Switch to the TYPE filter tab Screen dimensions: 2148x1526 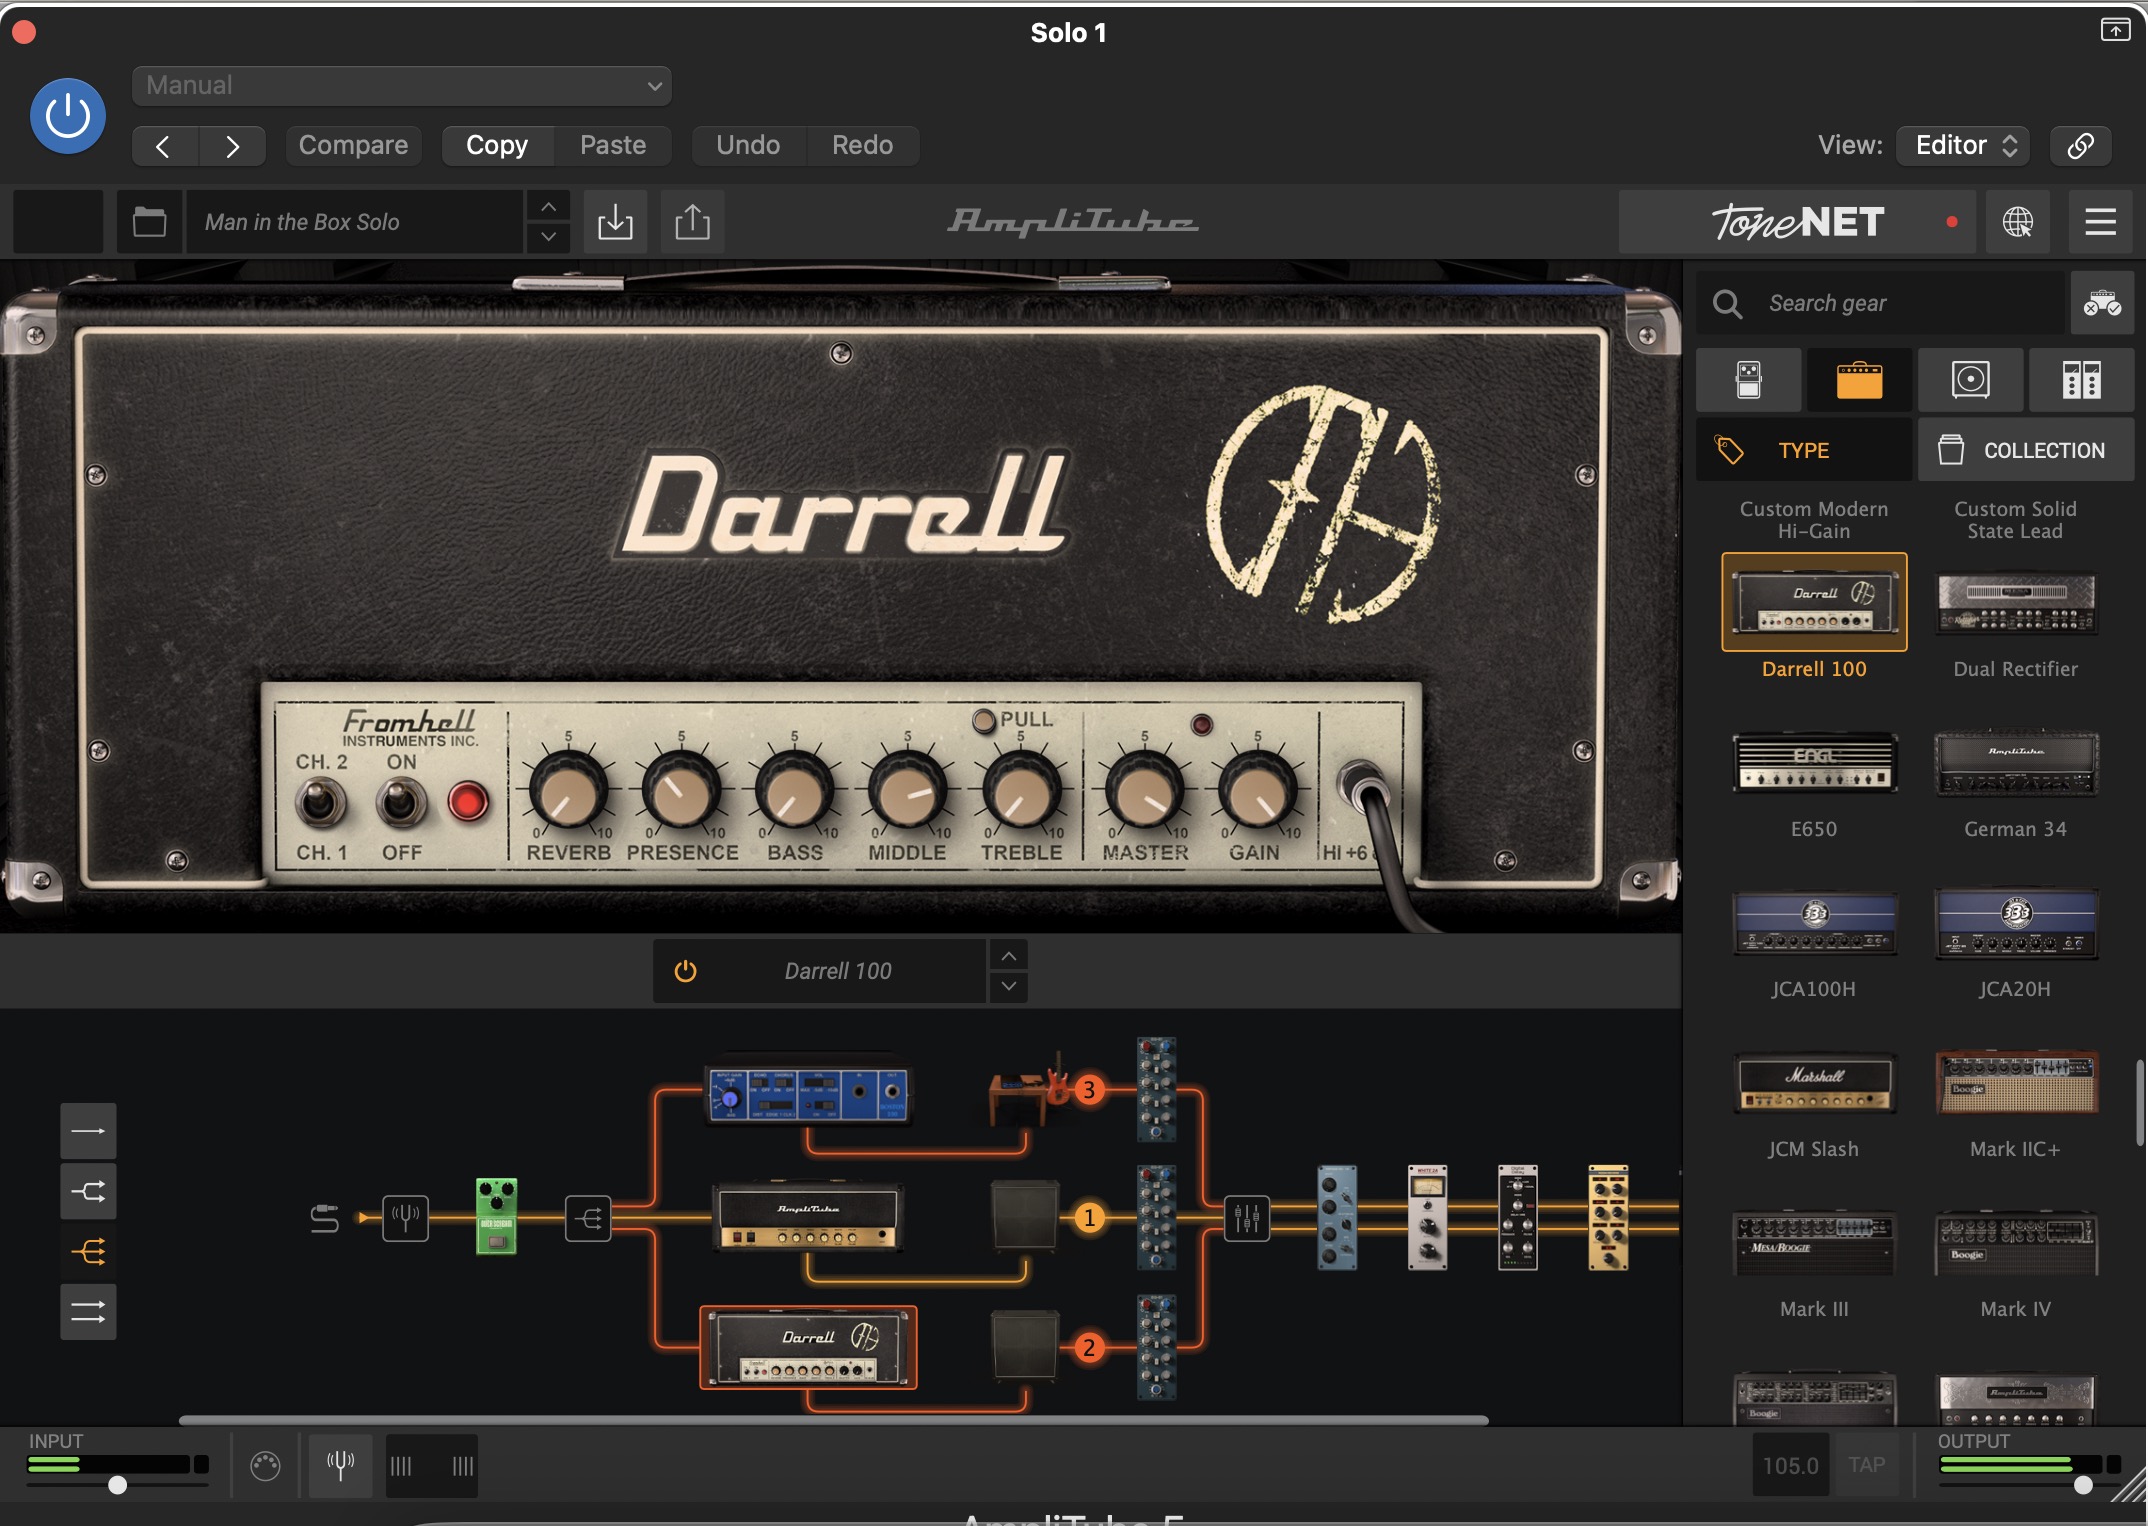1804,450
